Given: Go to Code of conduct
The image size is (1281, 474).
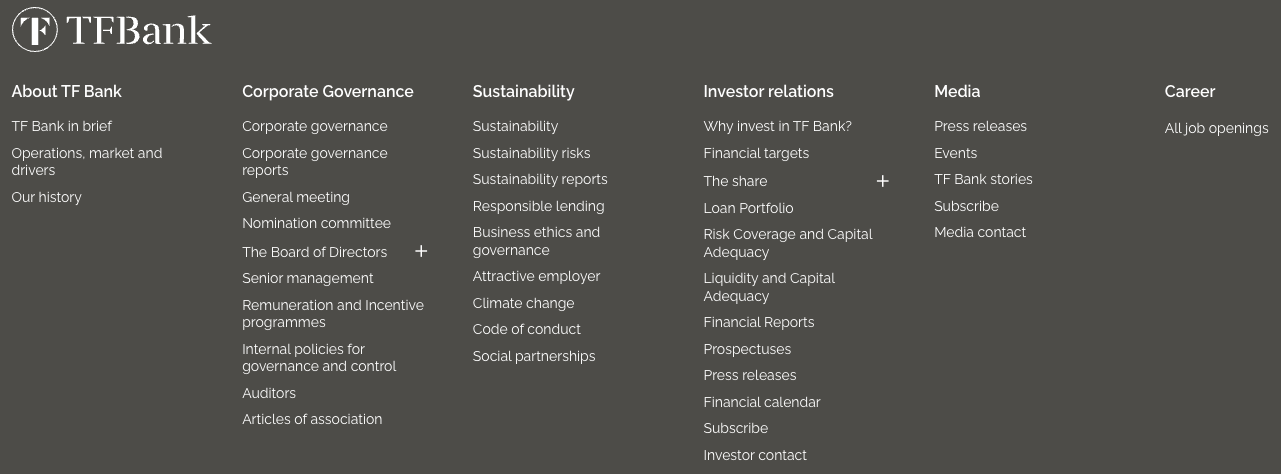Looking at the screenshot, I should point(526,329).
